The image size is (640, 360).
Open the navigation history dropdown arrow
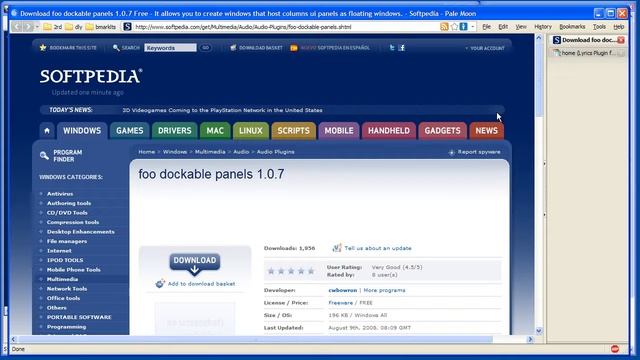pos(37,27)
